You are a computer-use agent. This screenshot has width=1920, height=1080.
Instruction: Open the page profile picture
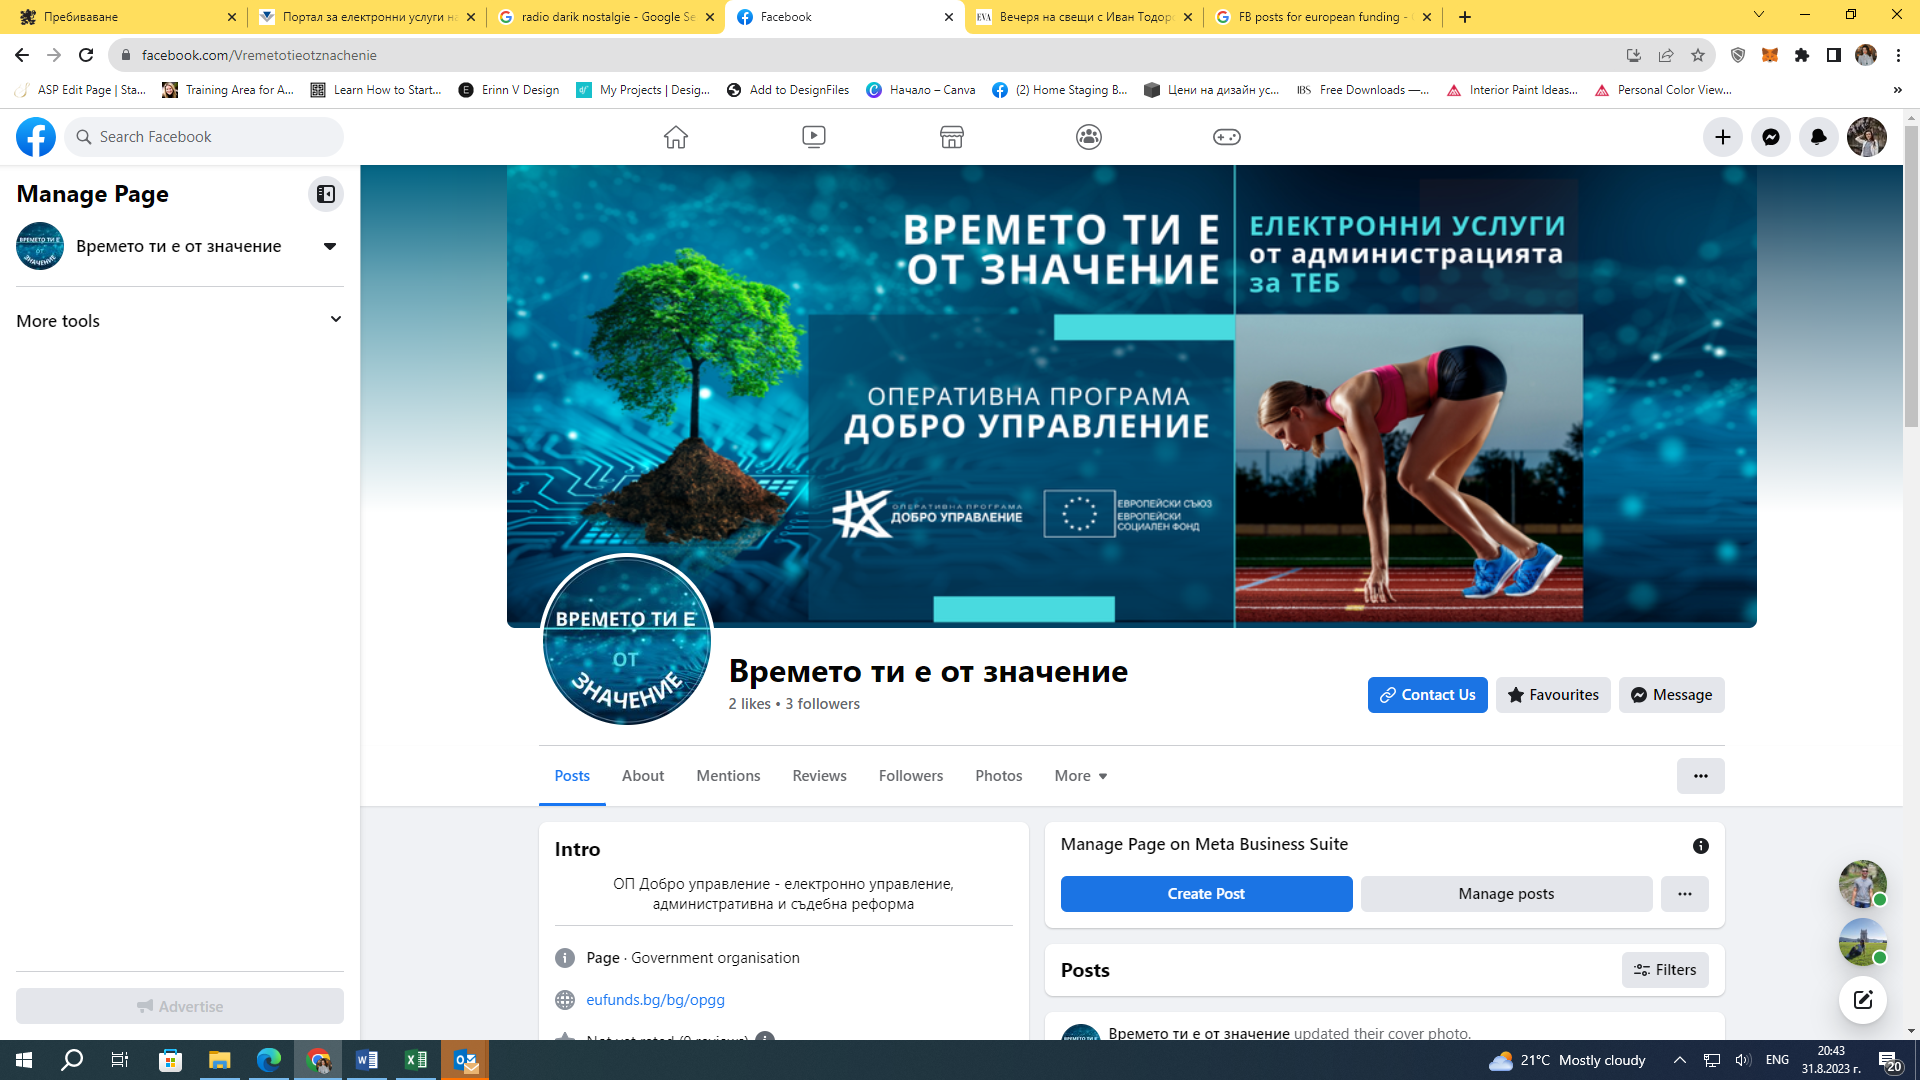point(627,640)
